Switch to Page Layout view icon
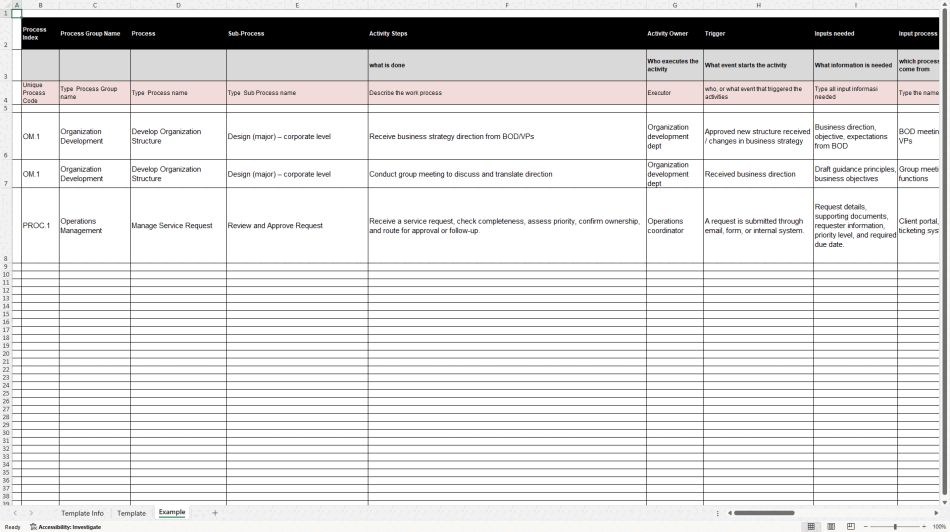The width and height of the screenshot is (950, 532). point(831,527)
